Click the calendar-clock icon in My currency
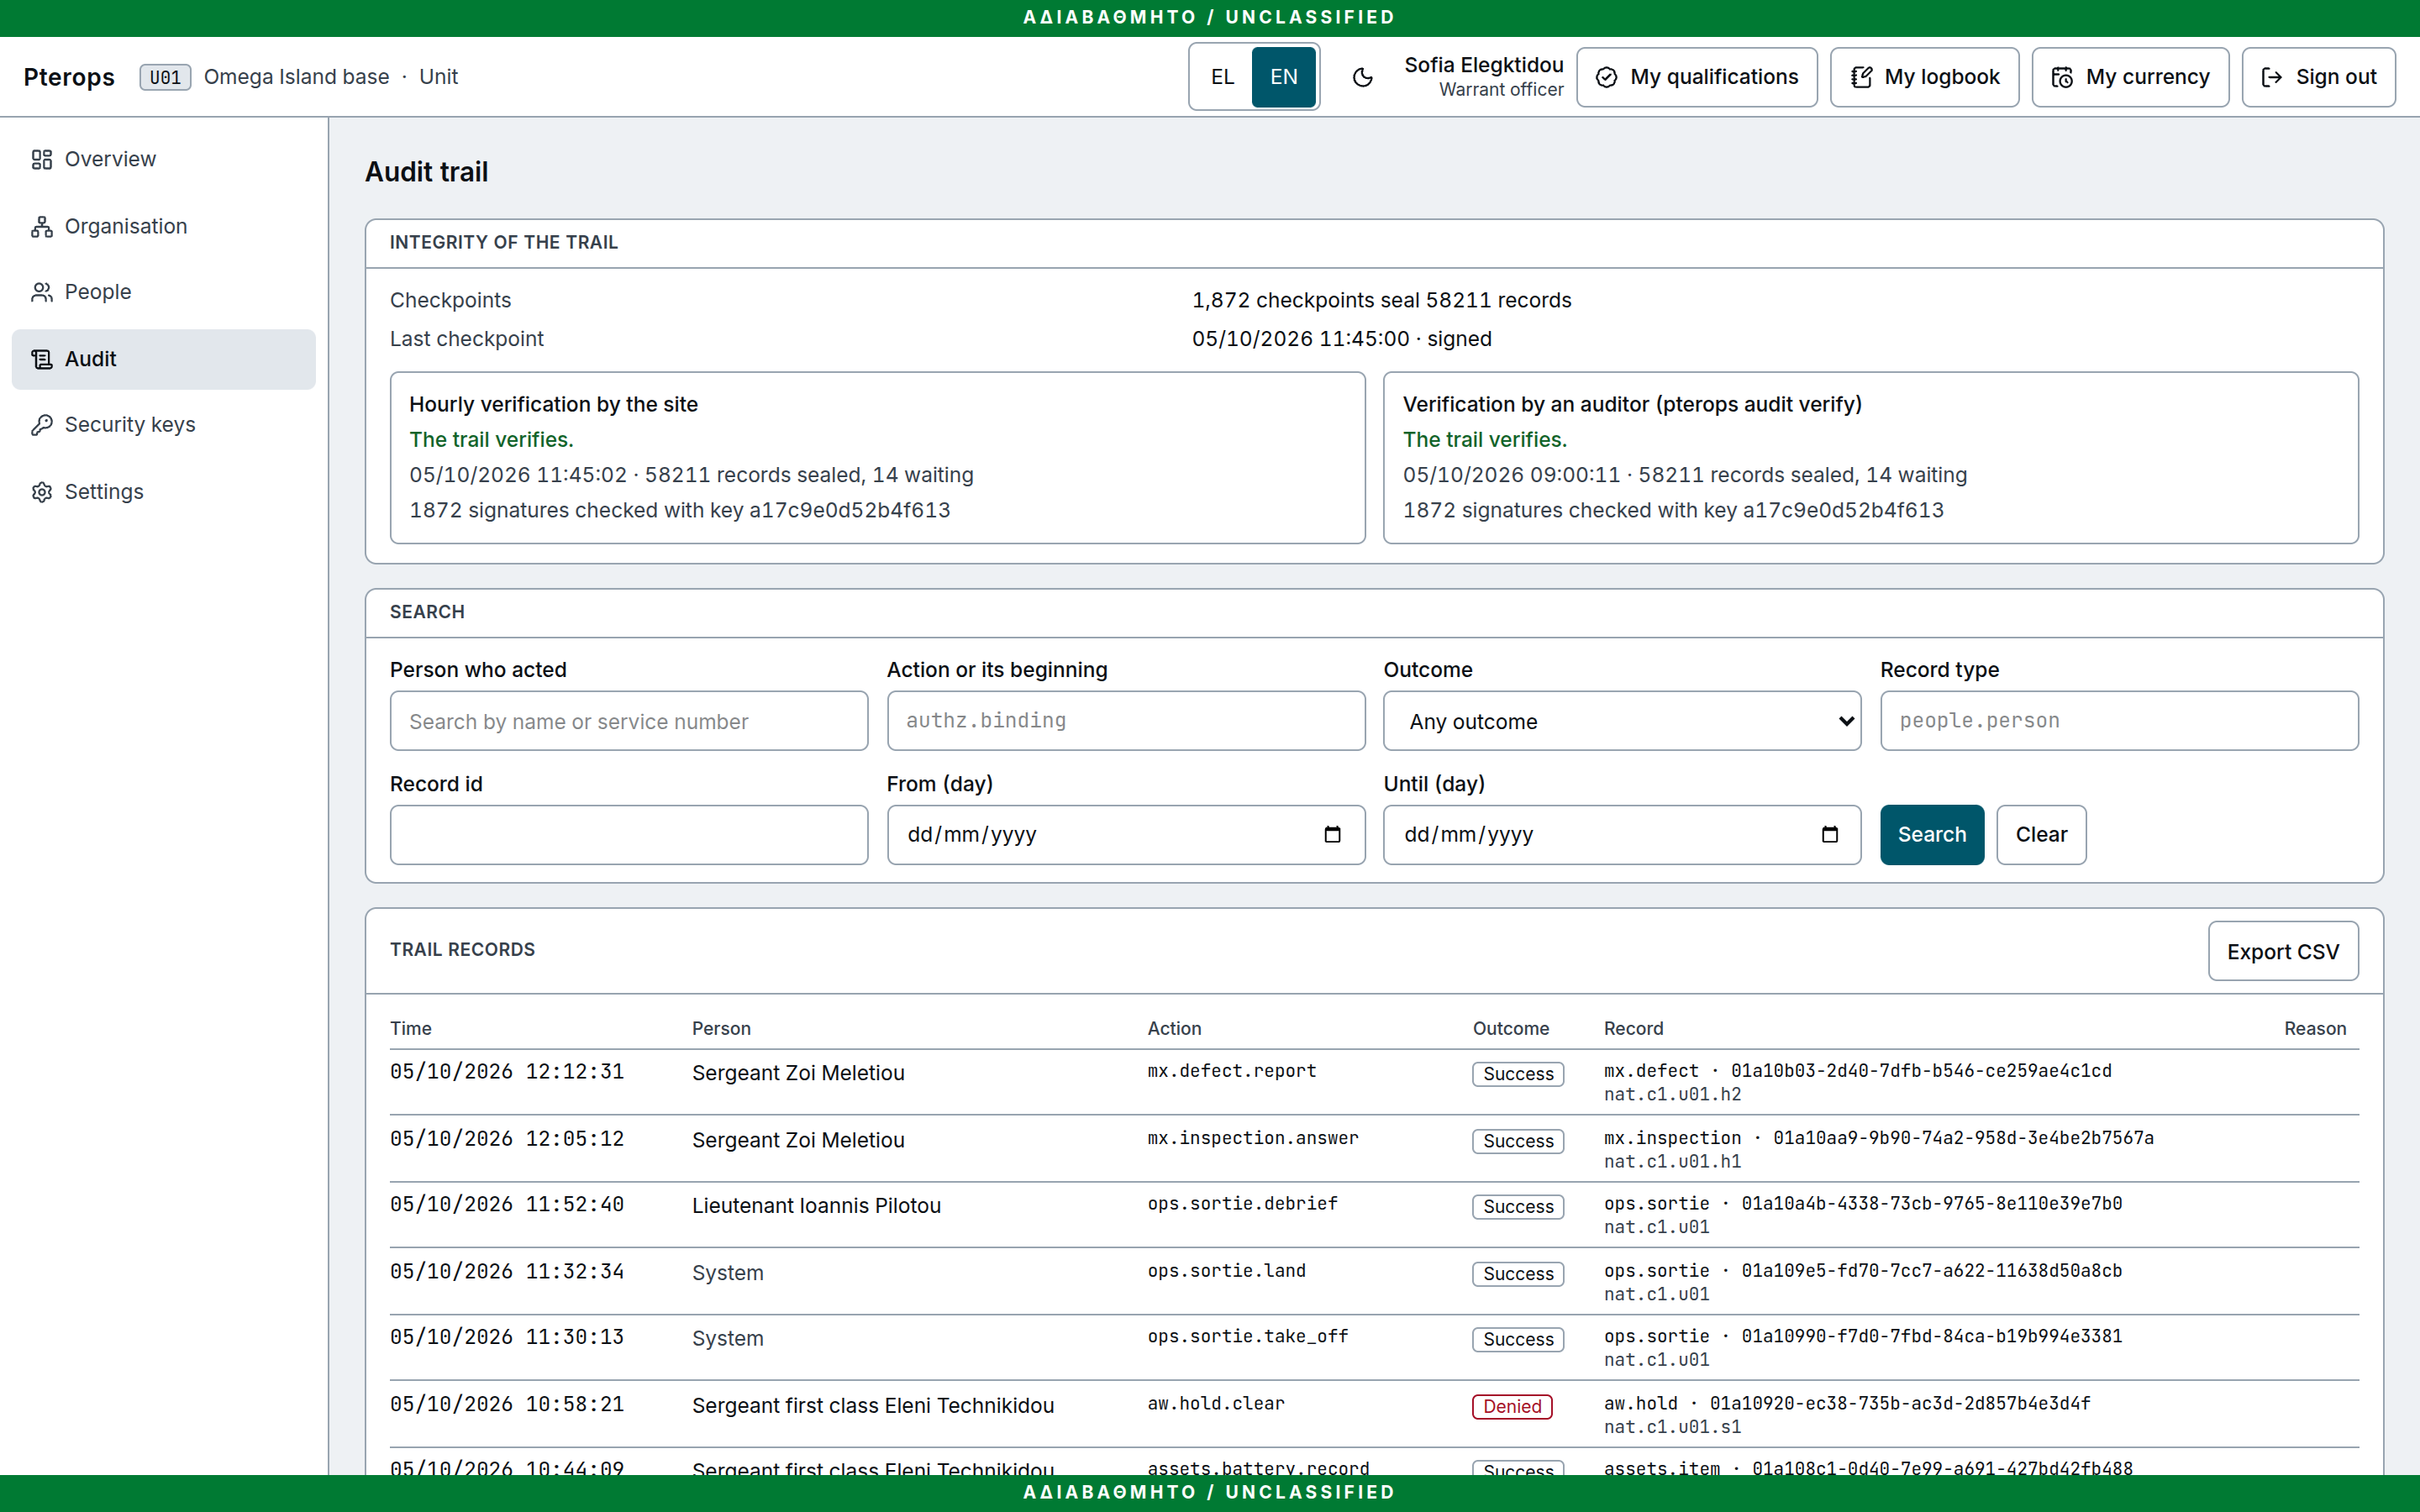Screen dimensions: 2420x1512 click(2062, 77)
